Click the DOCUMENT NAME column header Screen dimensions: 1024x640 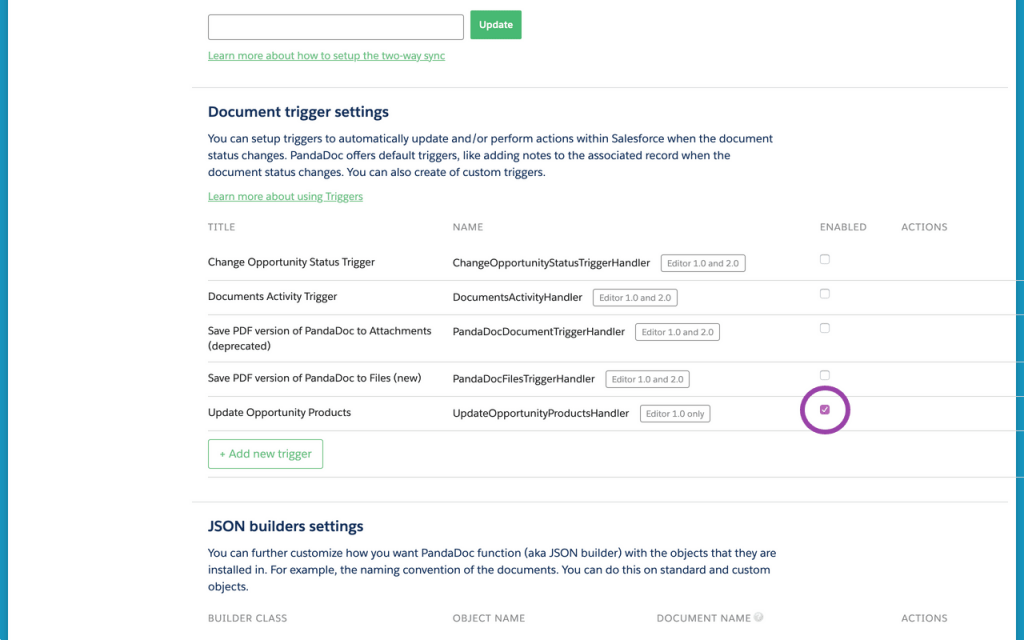(703, 618)
